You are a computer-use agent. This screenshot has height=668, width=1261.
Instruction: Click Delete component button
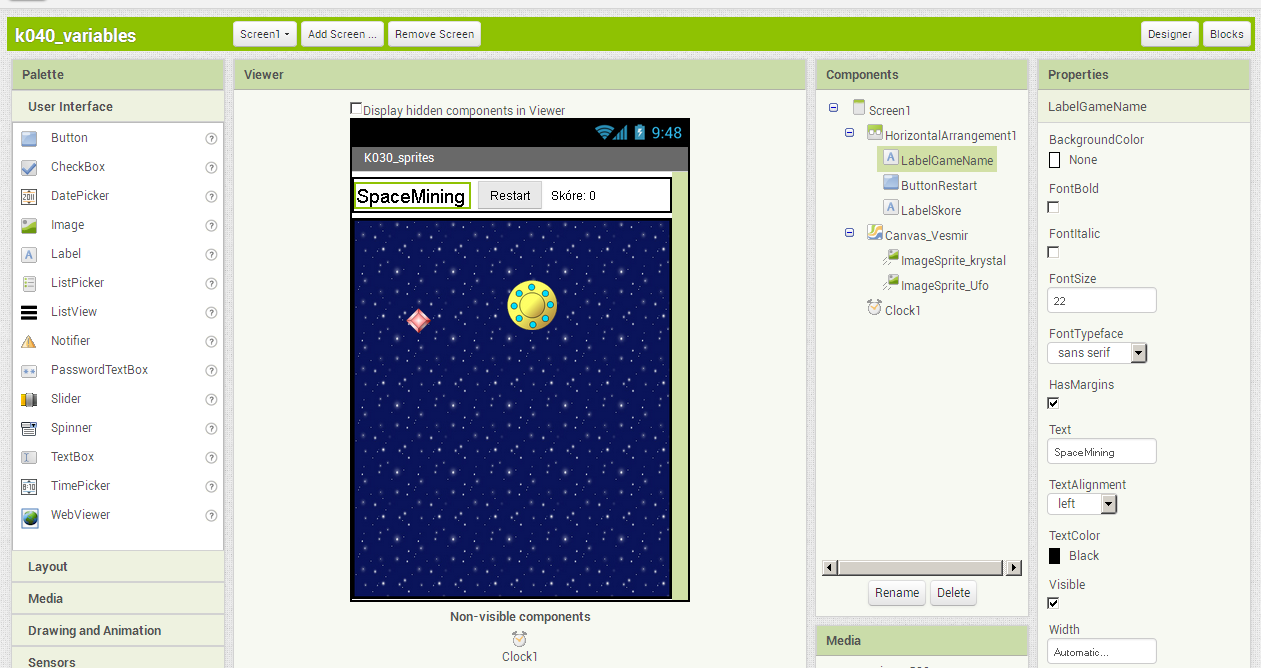[x=953, y=593]
